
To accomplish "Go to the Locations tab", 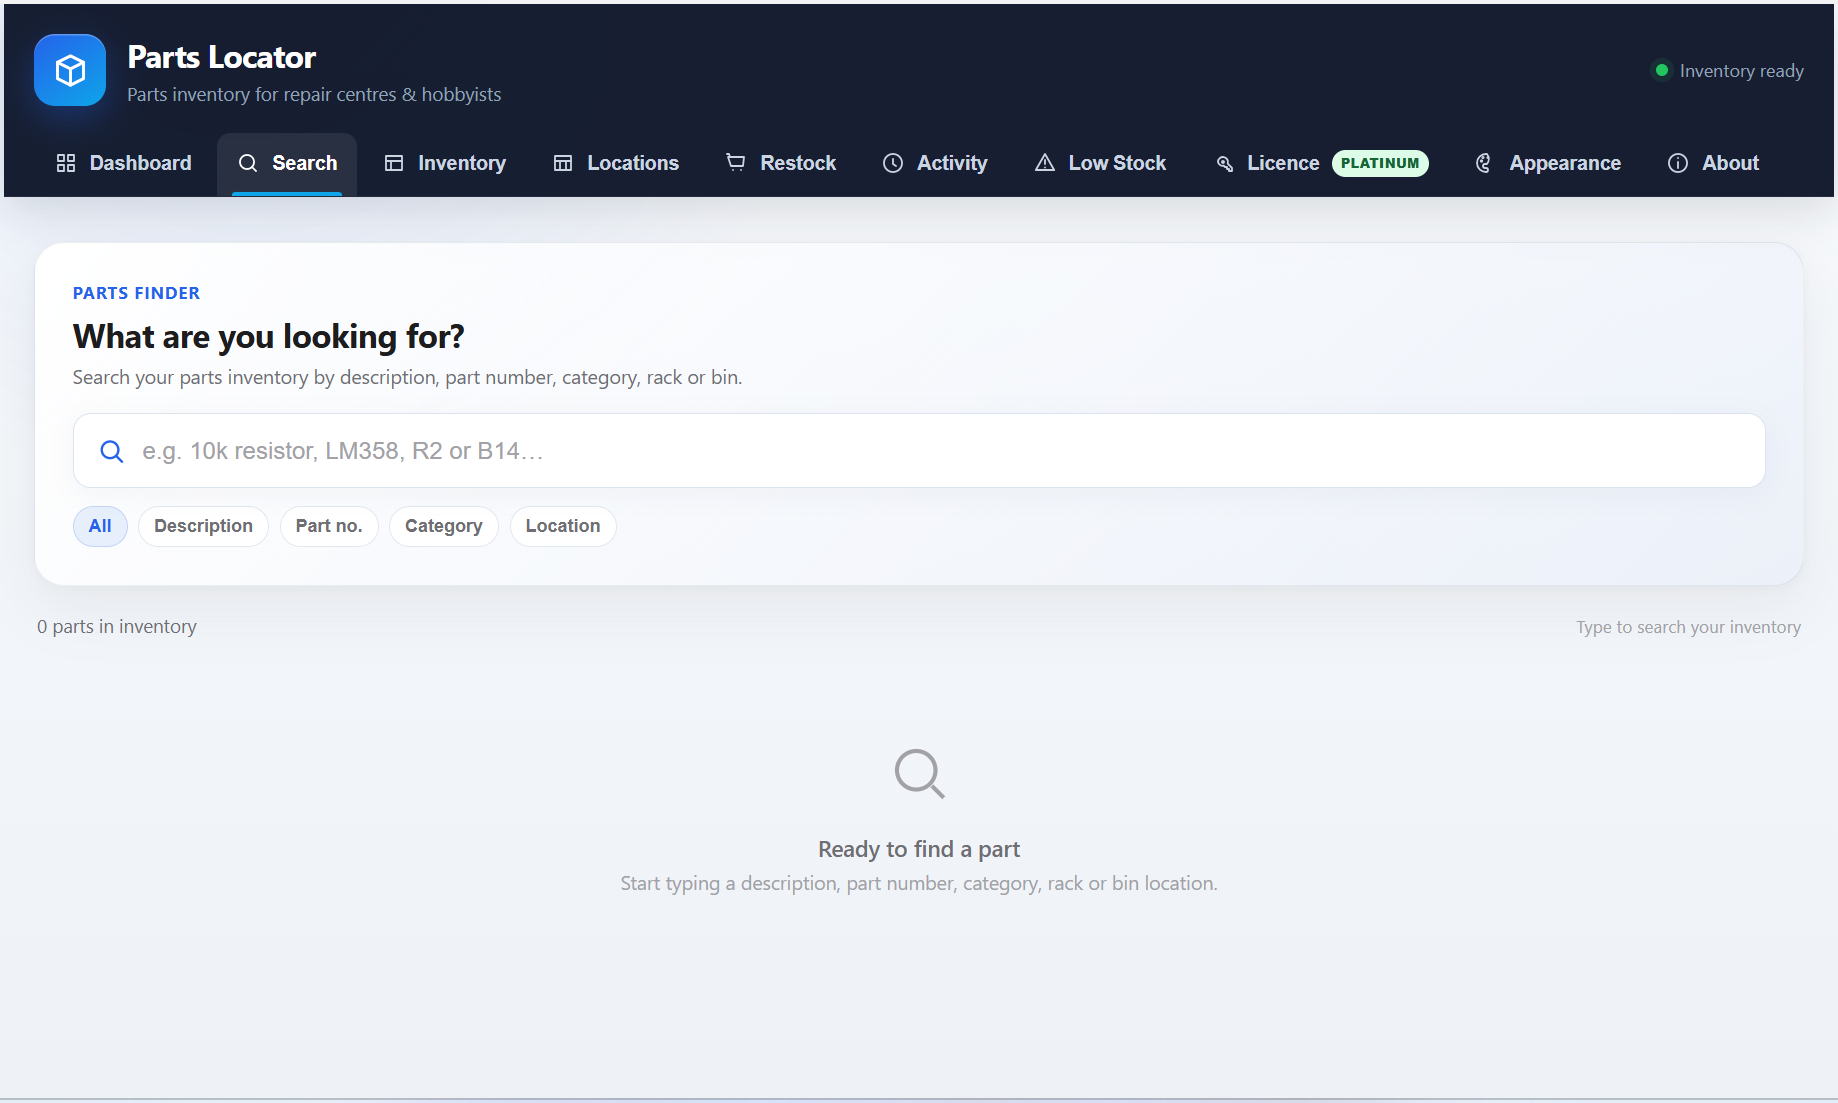I will tap(616, 163).
